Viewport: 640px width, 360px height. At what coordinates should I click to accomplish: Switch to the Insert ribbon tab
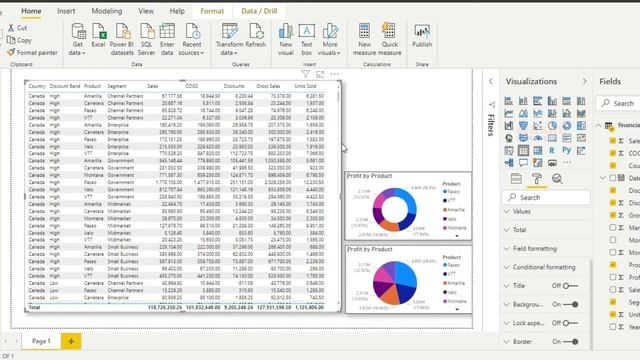point(66,11)
